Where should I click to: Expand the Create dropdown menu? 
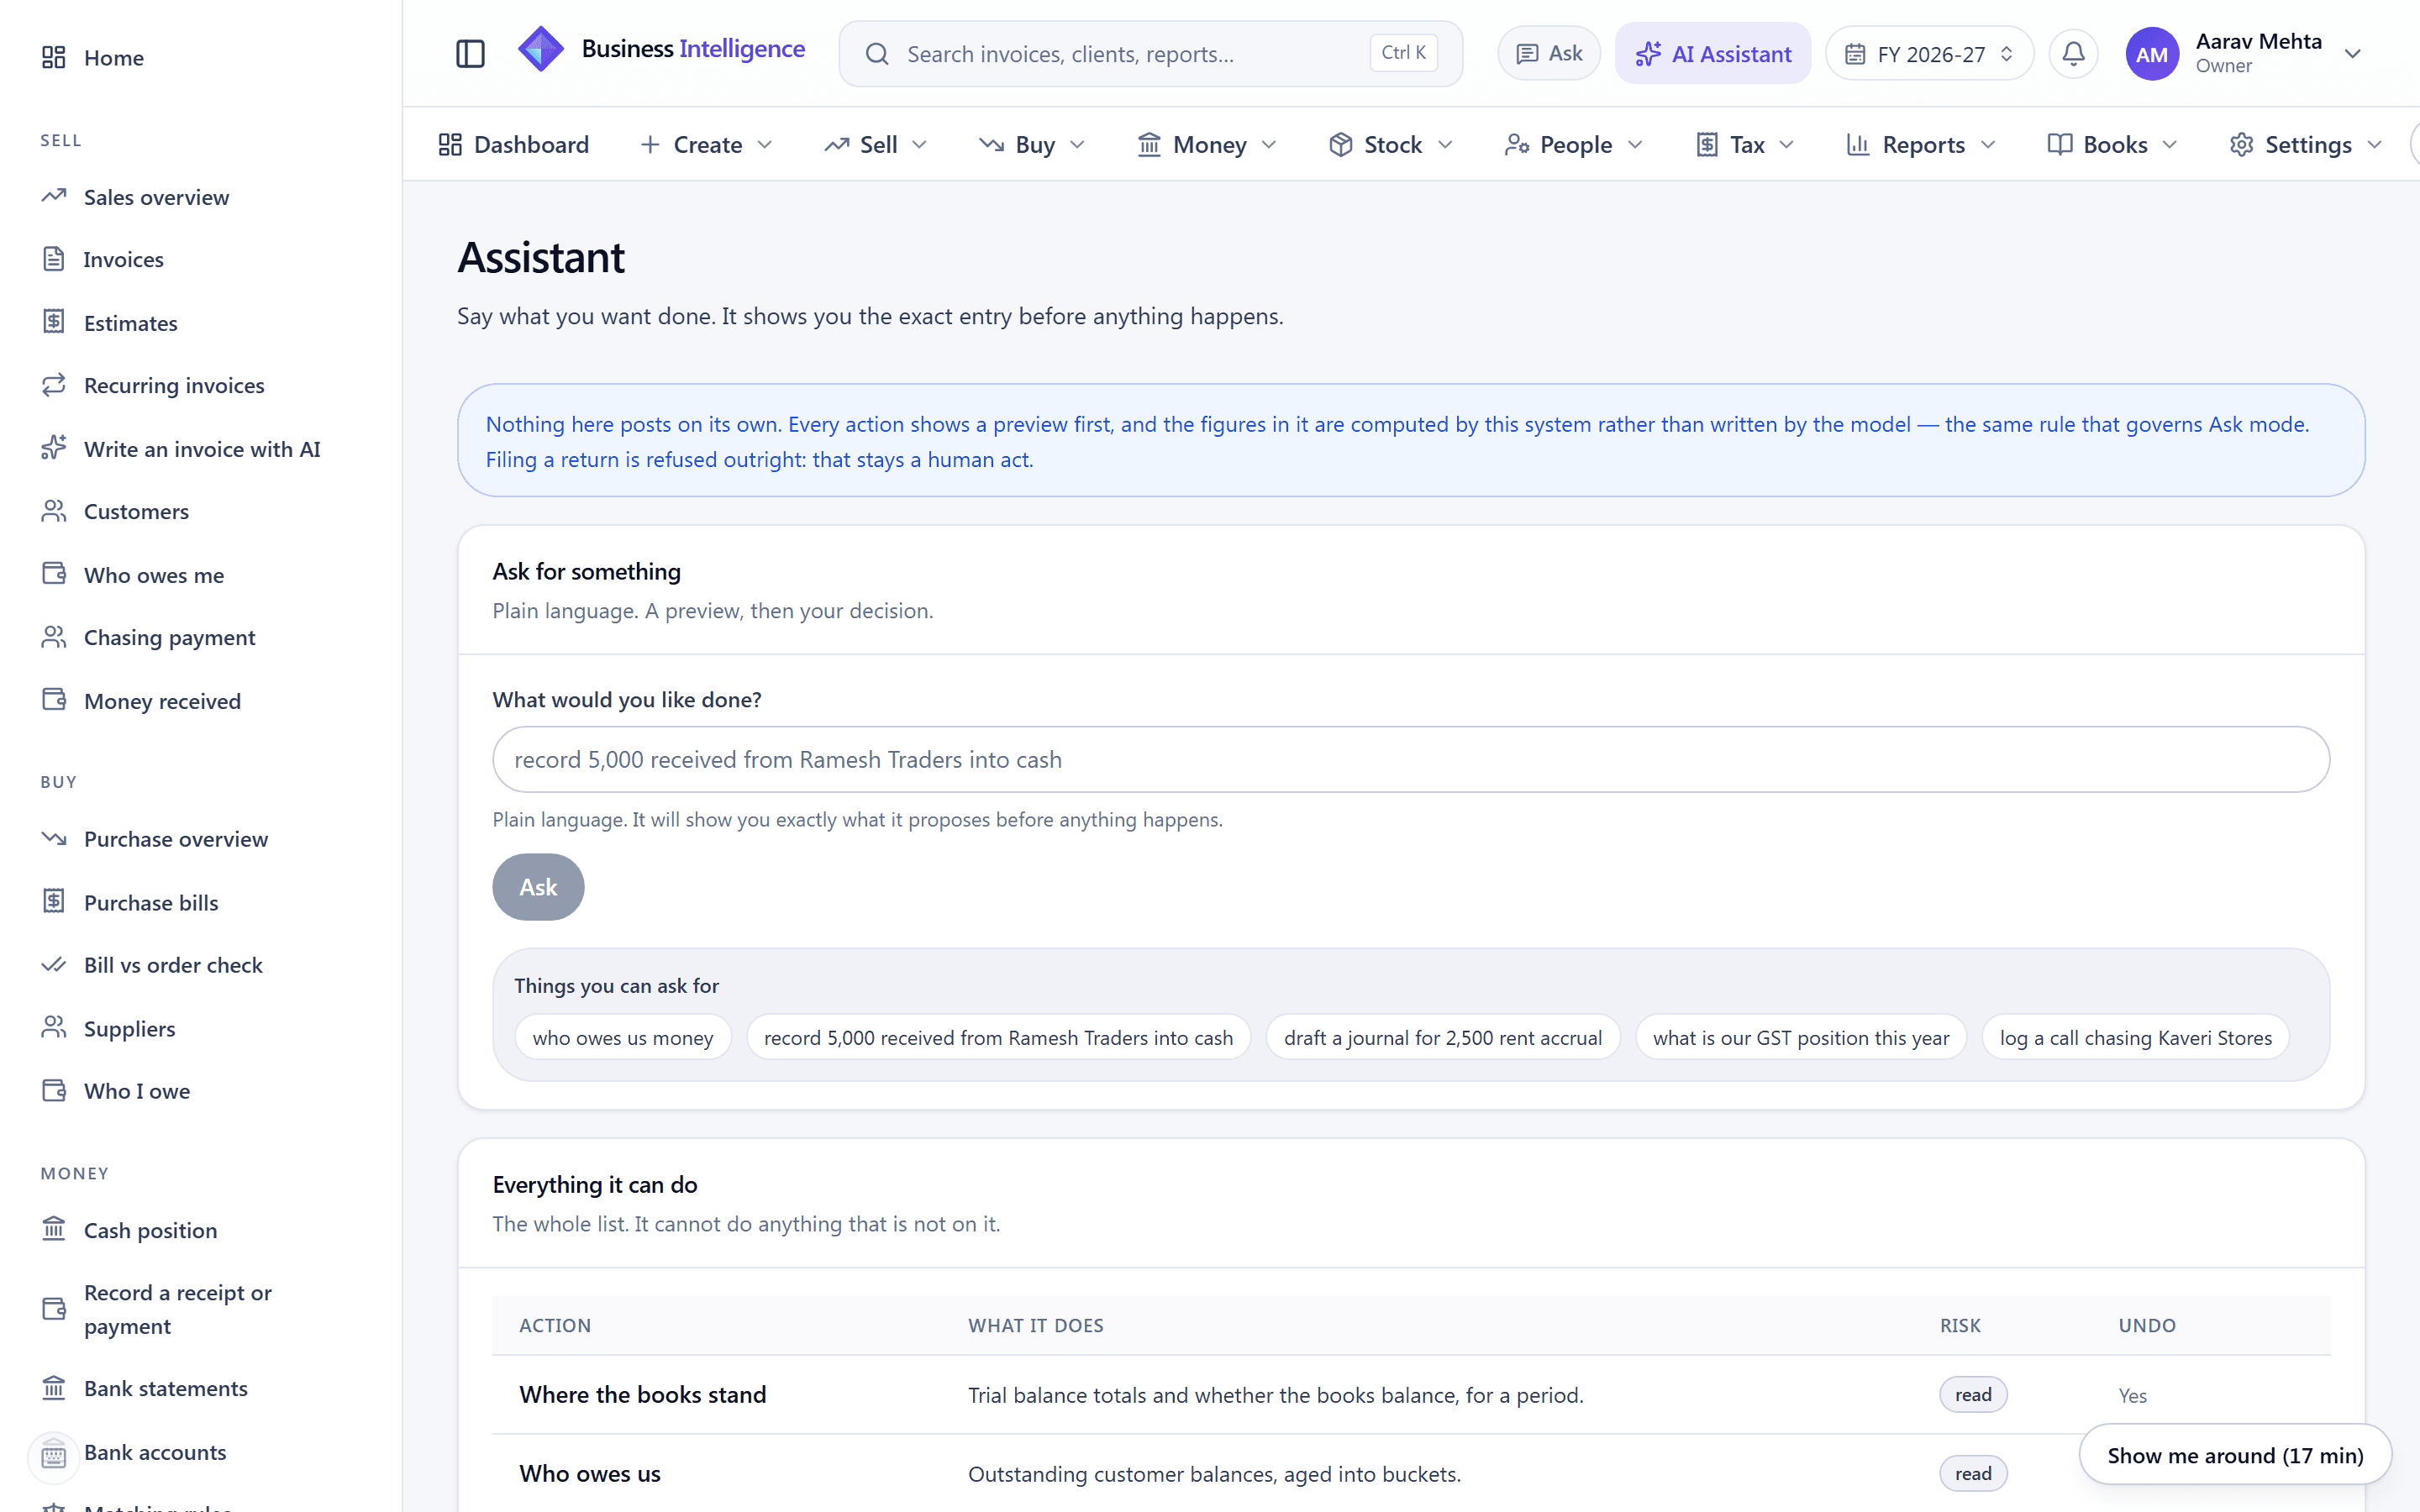click(706, 144)
